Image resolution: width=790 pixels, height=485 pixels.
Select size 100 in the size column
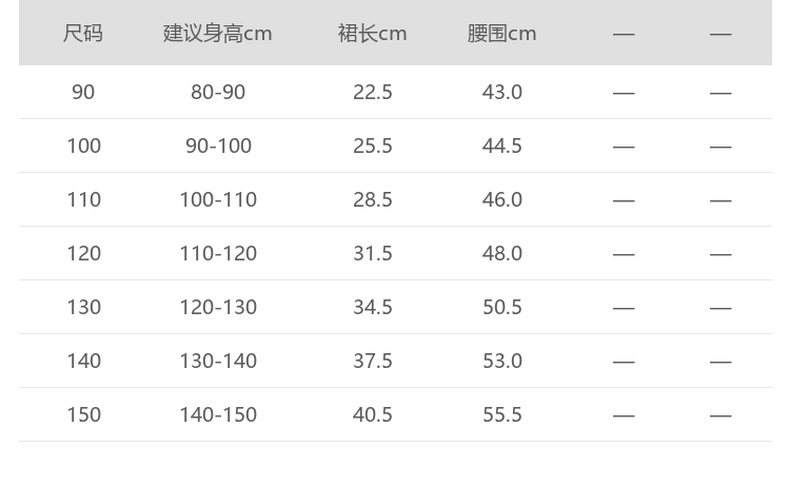[x=84, y=146]
